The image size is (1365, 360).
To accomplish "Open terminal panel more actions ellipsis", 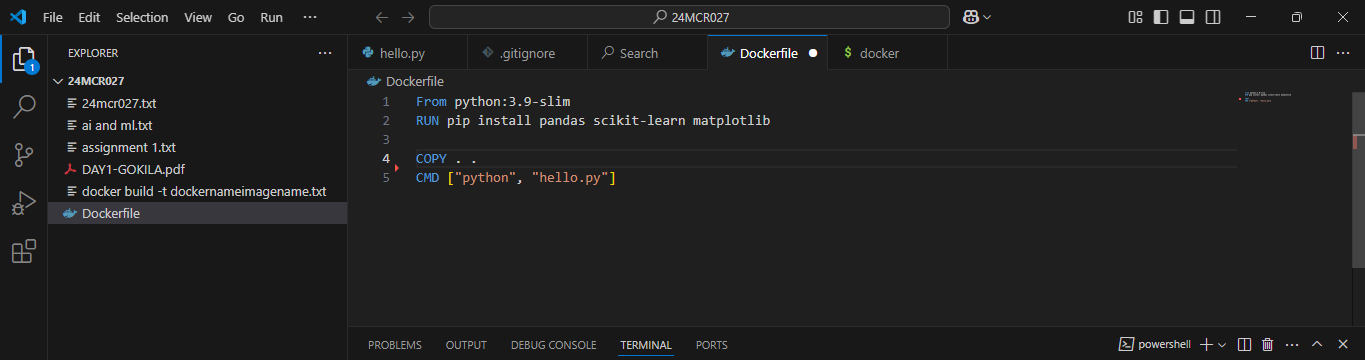I will coord(1292,344).
